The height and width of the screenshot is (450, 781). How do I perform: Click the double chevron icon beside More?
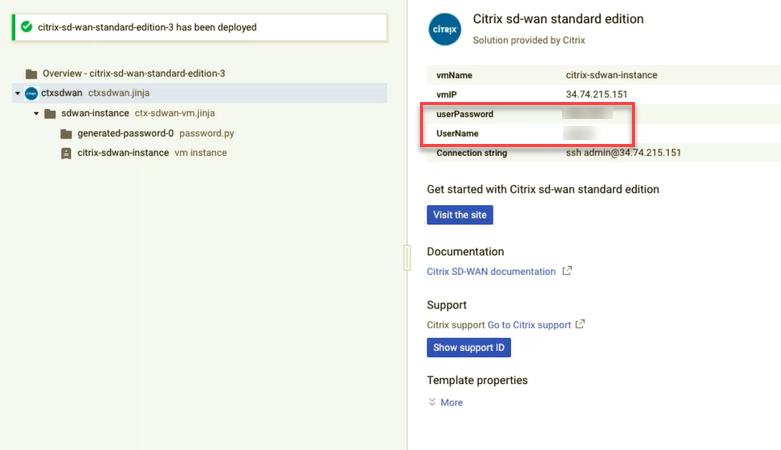click(x=432, y=402)
